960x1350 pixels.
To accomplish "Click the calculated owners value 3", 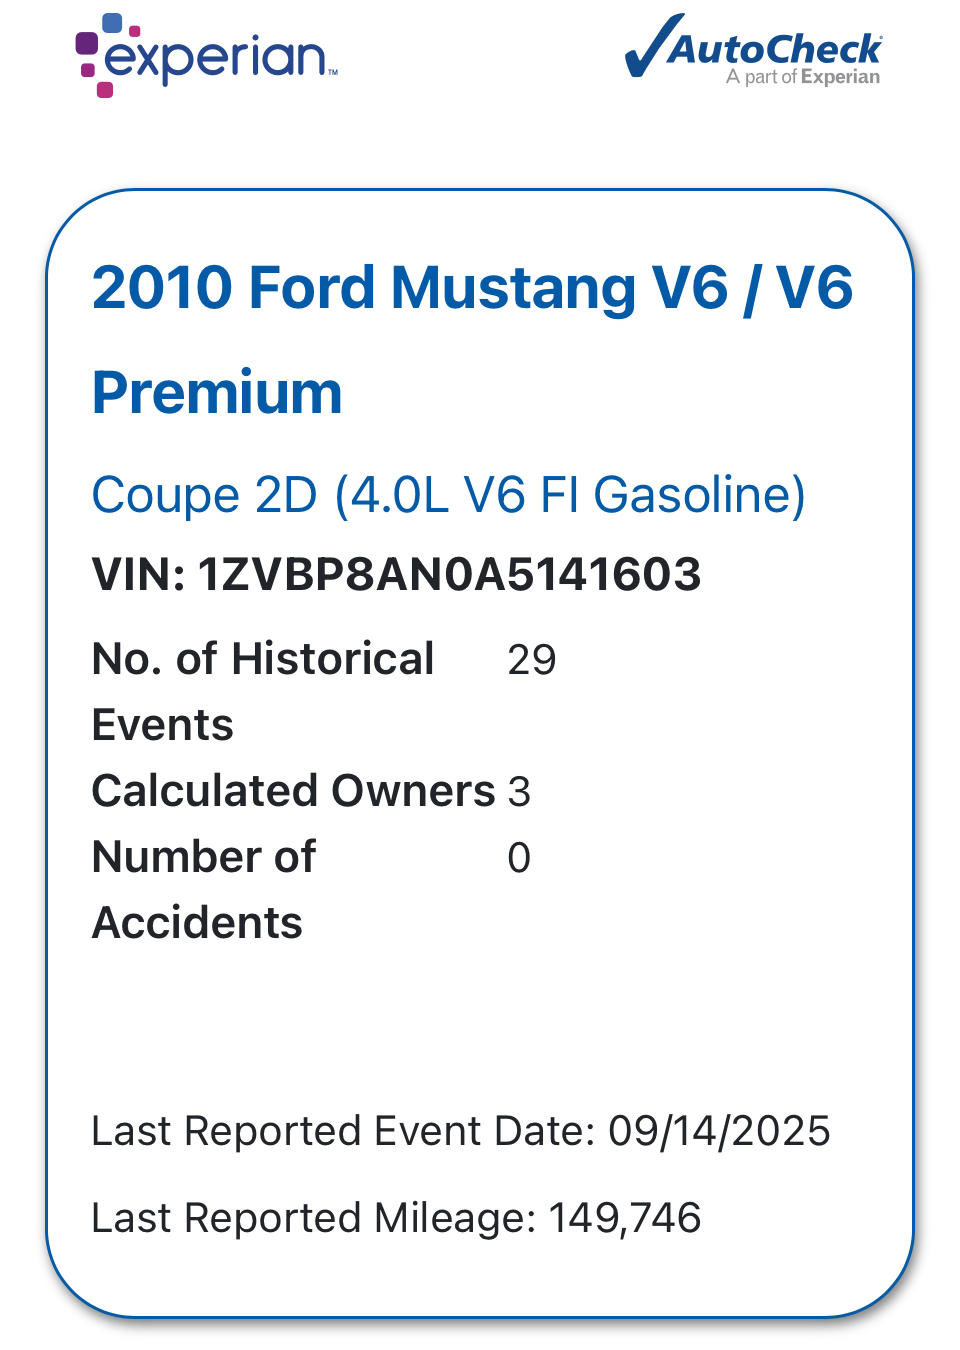I will coord(519,792).
